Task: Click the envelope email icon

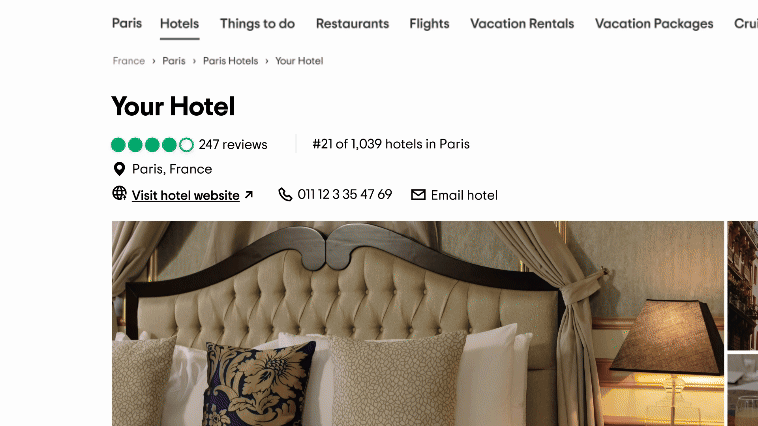Action: coord(418,194)
